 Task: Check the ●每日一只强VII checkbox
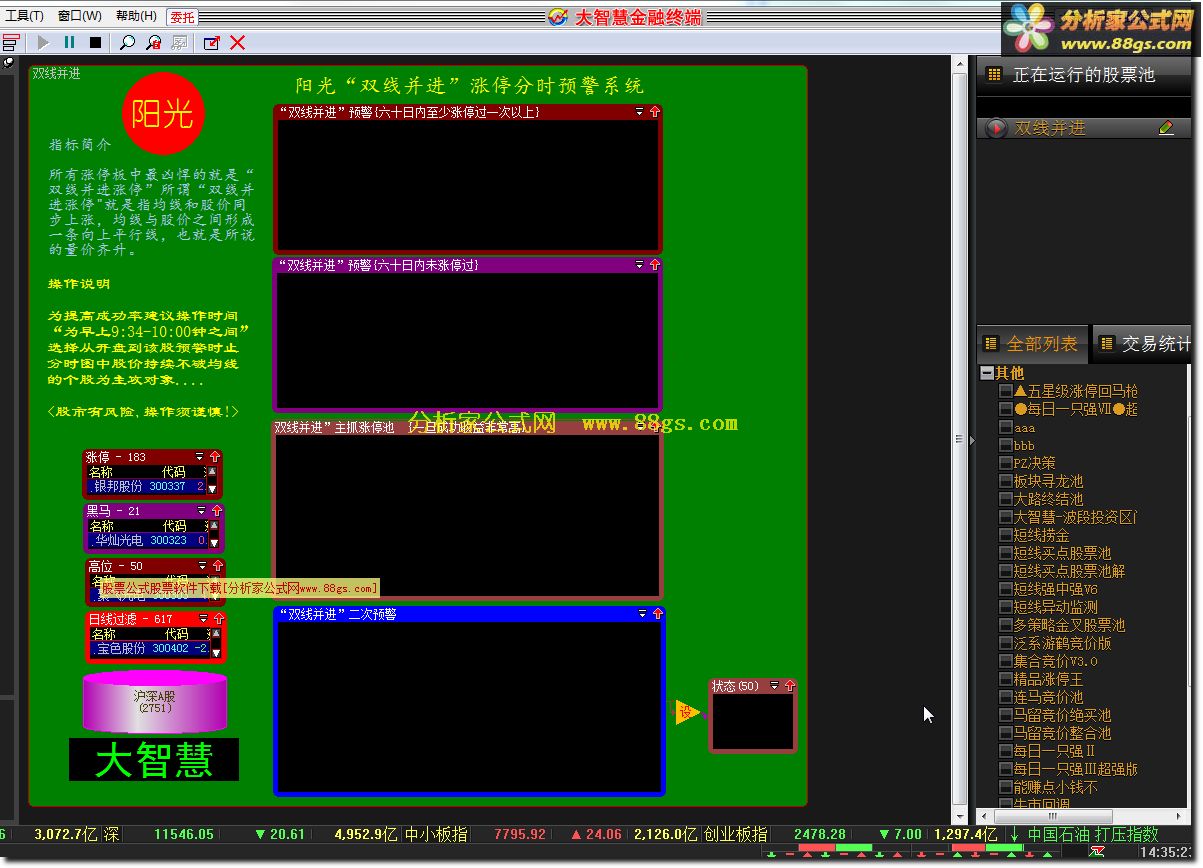(x=1006, y=409)
